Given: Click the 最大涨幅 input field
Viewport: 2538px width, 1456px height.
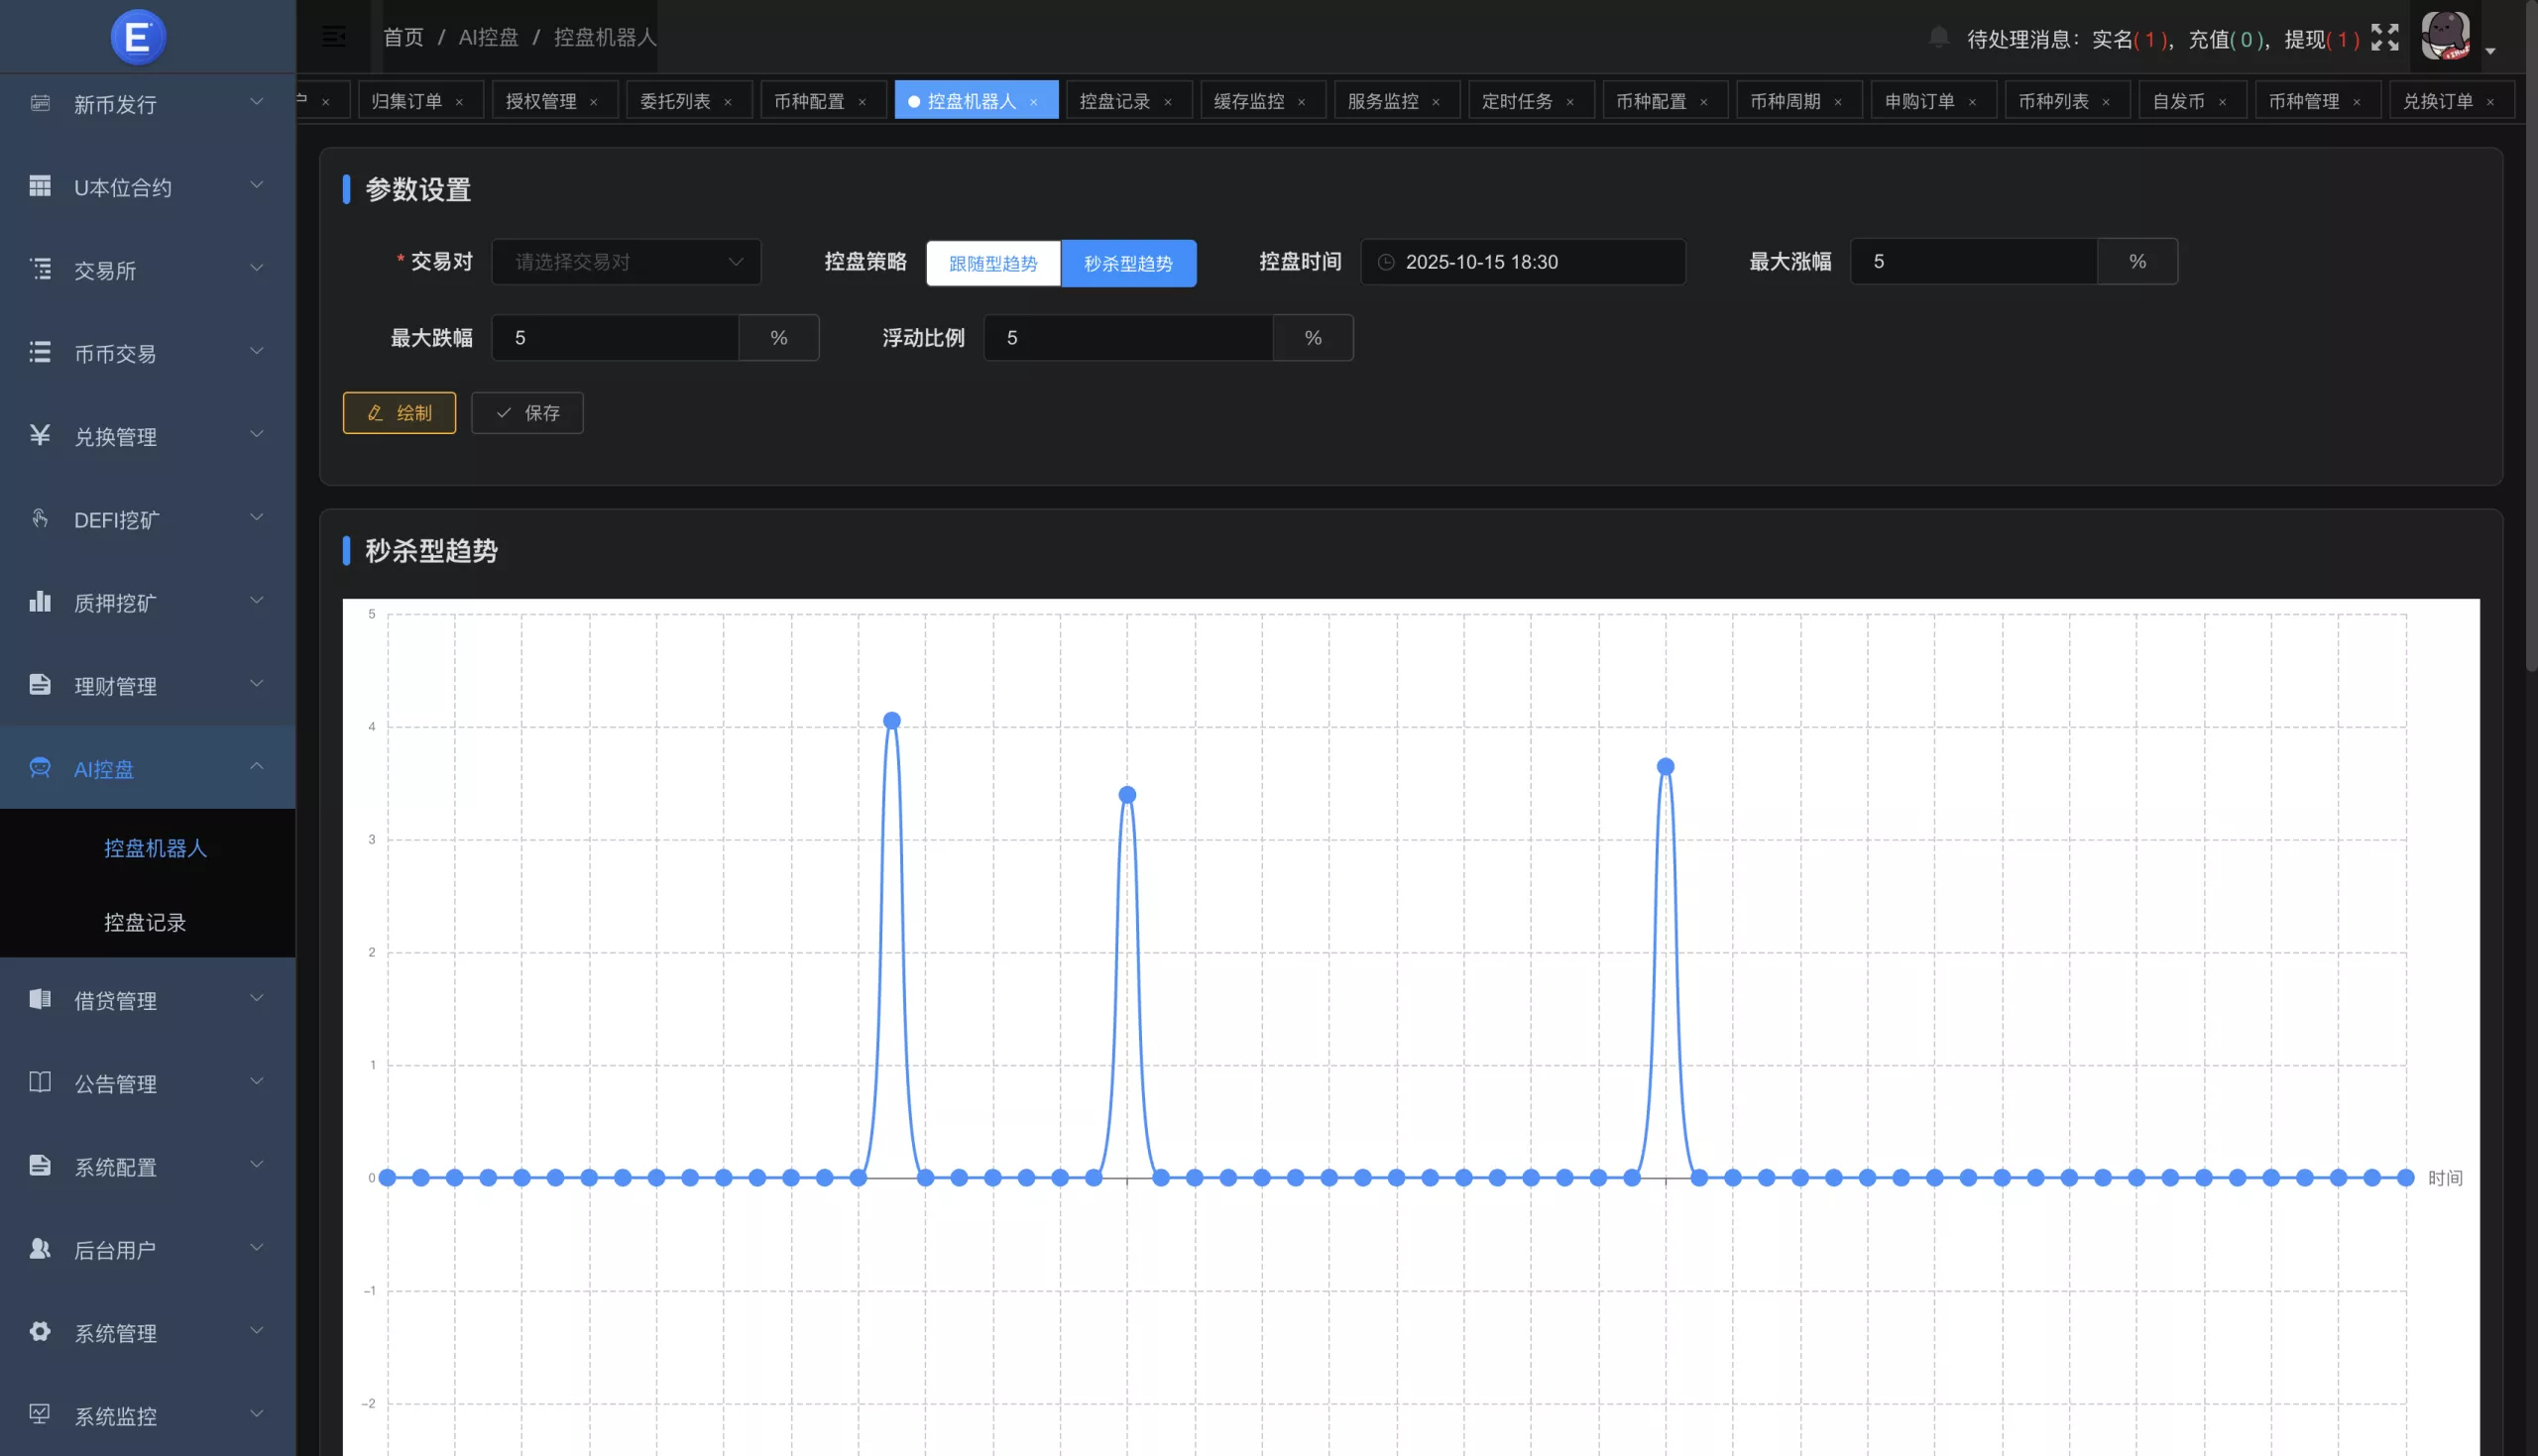Looking at the screenshot, I should tap(1972, 262).
